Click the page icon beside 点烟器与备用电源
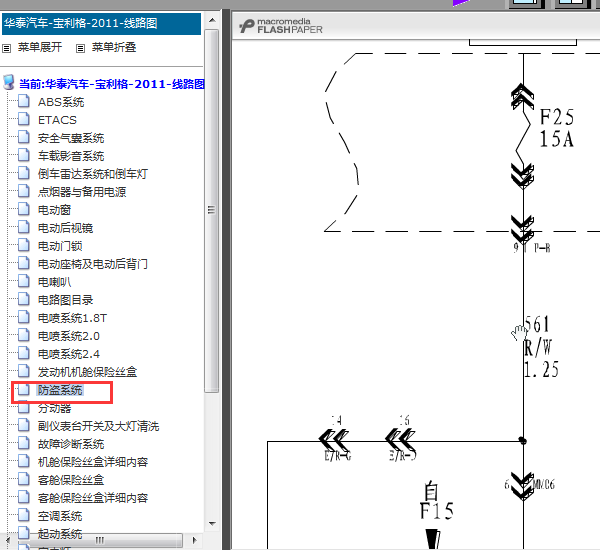 (24, 191)
